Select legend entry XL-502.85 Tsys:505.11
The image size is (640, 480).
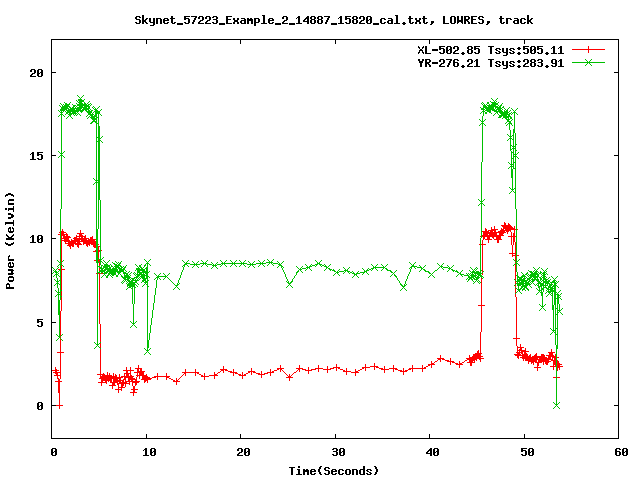490,50
